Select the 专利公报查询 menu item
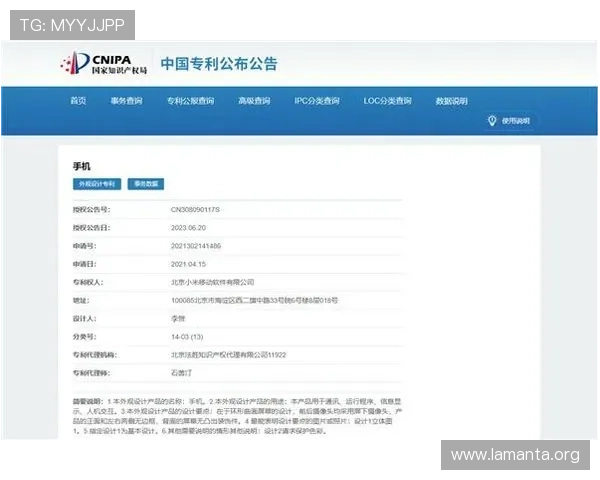Image resolution: width=600 pixels, height=480 pixels. 191,101
